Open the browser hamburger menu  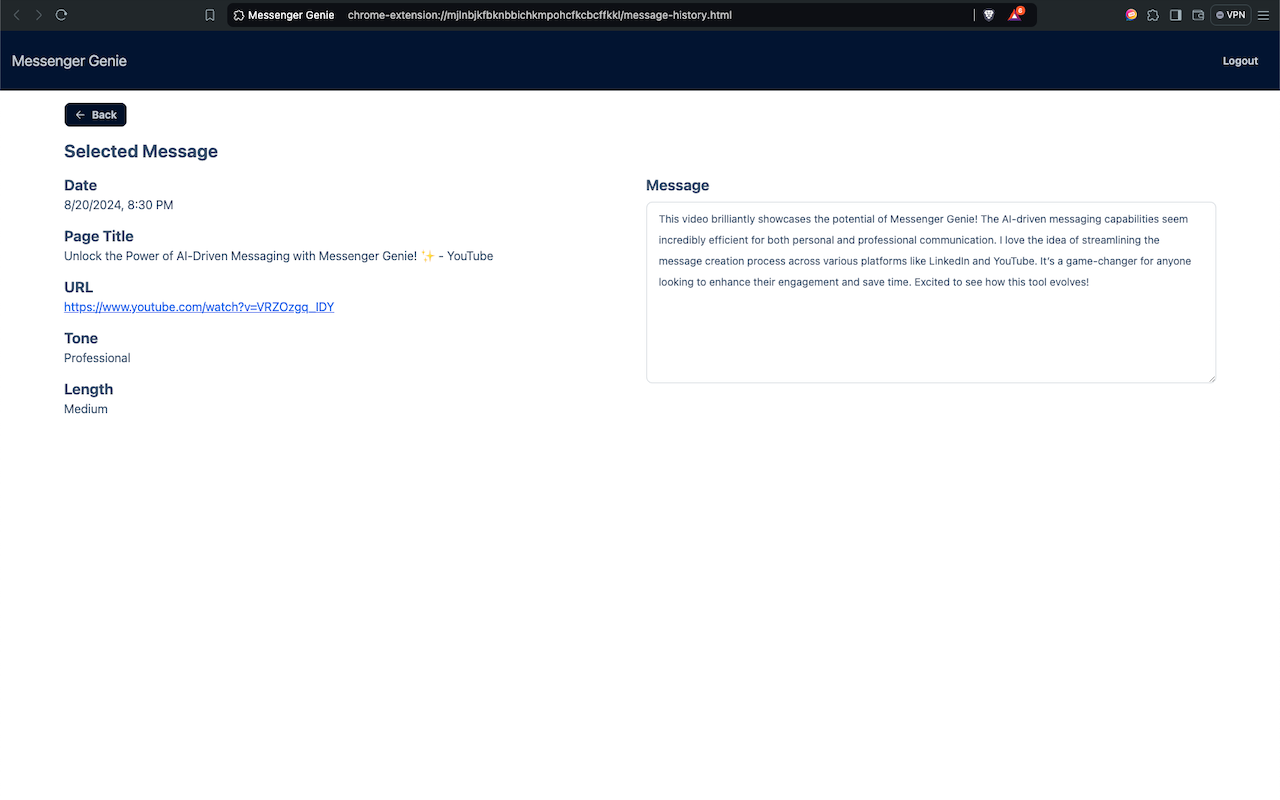click(x=1265, y=15)
